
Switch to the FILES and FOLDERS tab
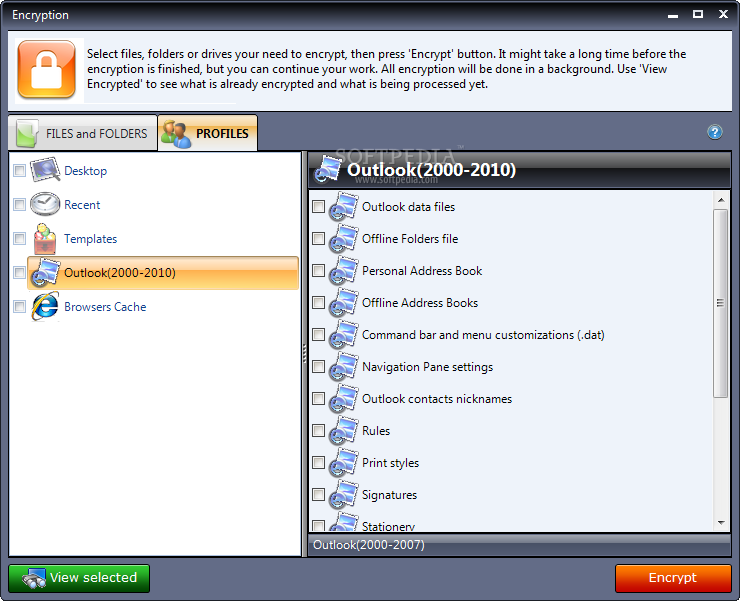[x=83, y=134]
